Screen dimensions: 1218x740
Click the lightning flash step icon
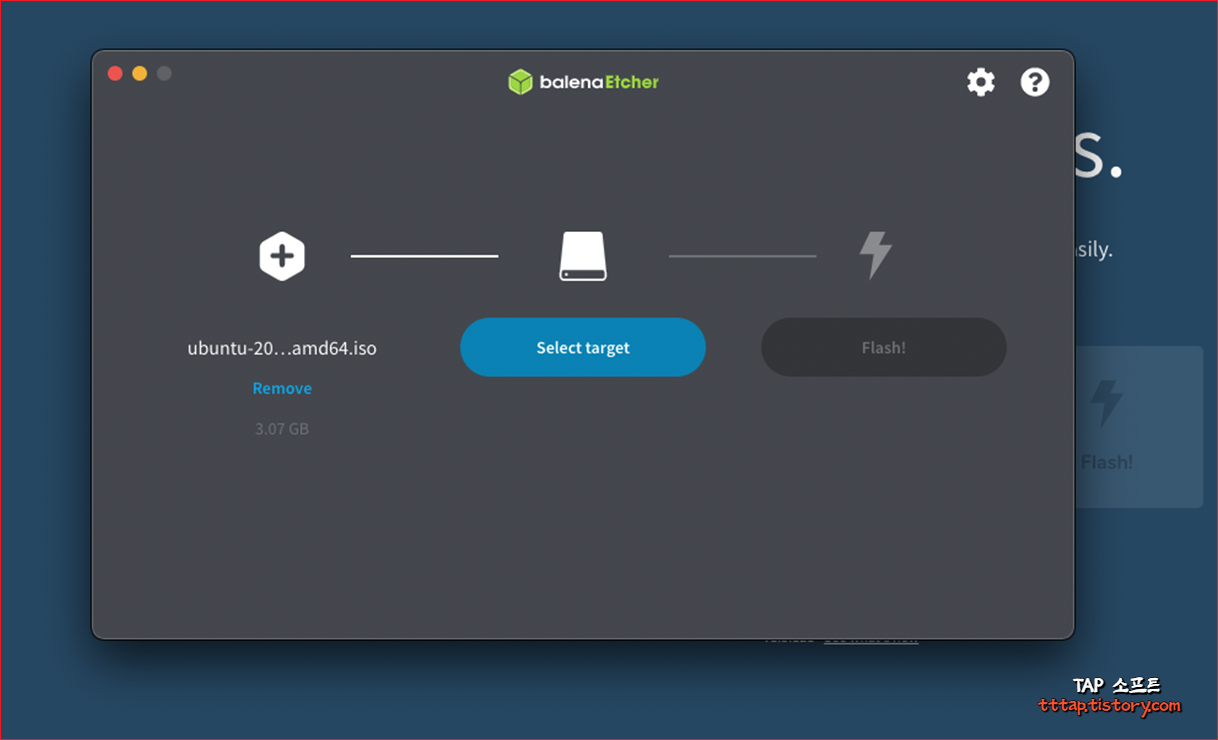point(876,255)
